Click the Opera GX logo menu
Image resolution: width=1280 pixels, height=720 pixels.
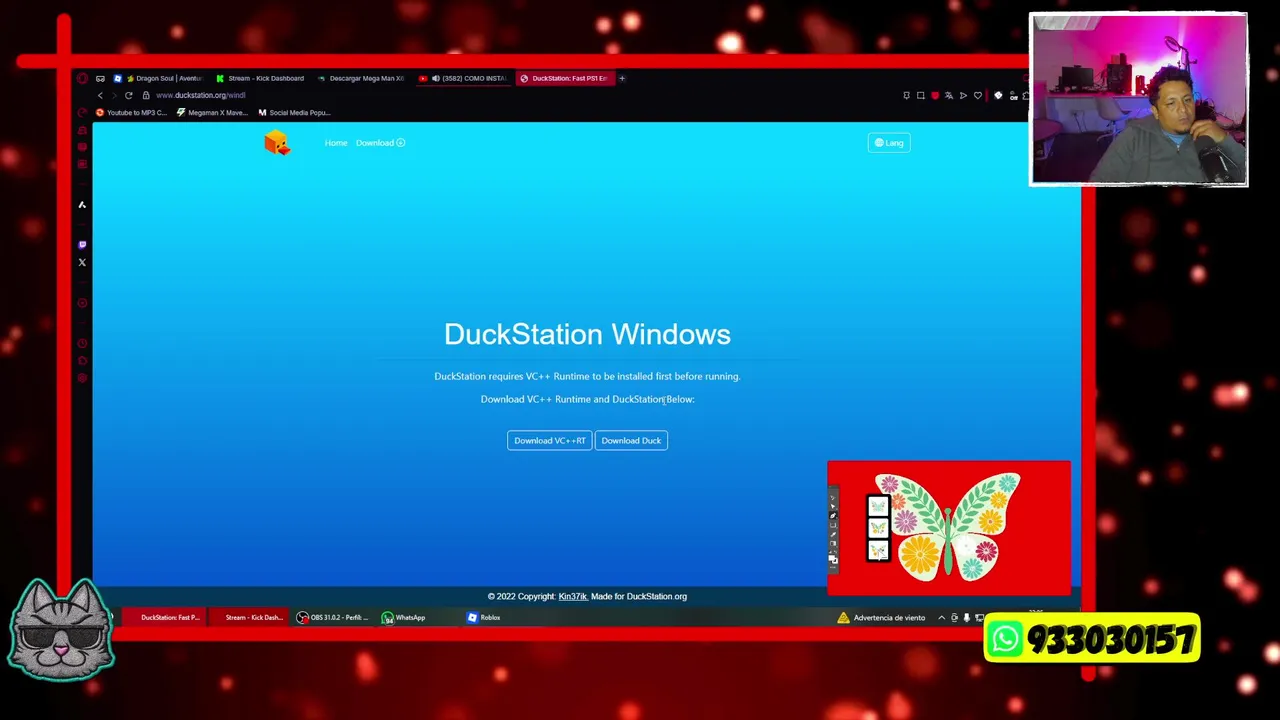click(82, 78)
